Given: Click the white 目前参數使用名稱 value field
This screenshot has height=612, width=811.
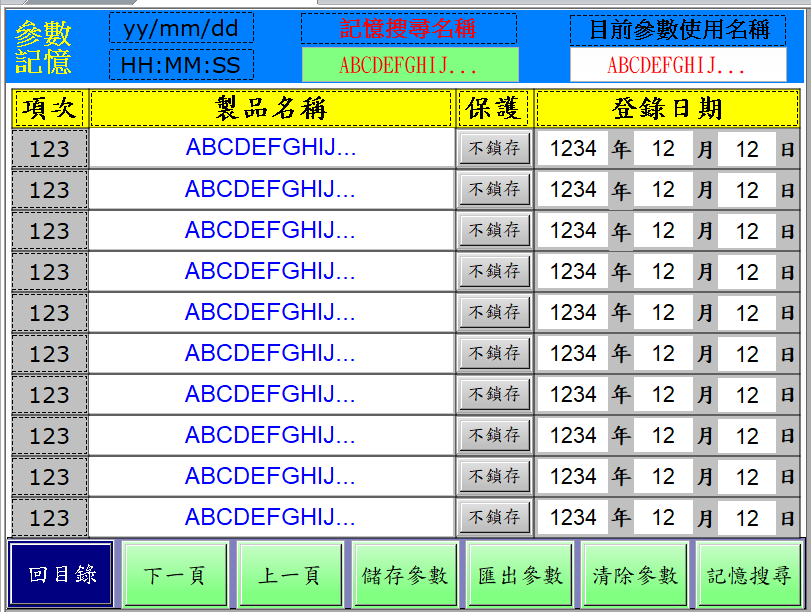Looking at the screenshot, I should point(677,66).
